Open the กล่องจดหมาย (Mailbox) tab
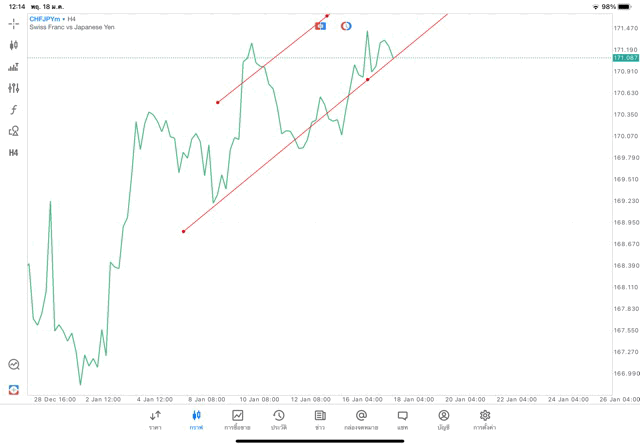The width and height of the screenshot is (640, 447). [361, 420]
